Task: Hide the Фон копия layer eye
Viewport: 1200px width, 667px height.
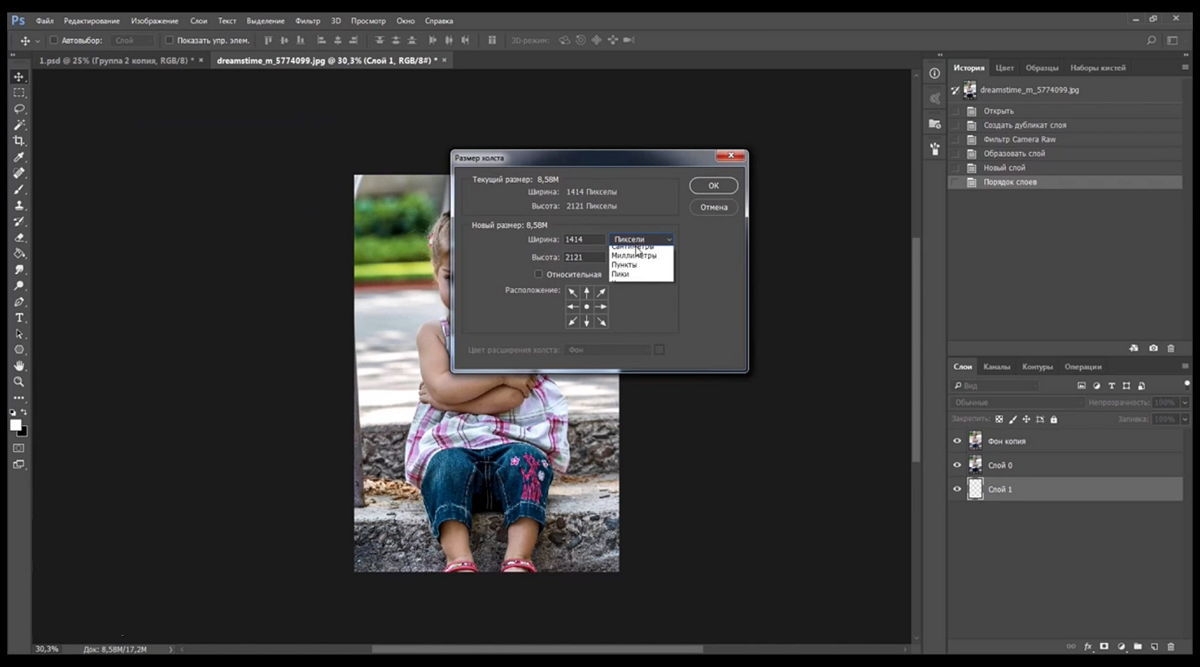Action: tap(957, 441)
